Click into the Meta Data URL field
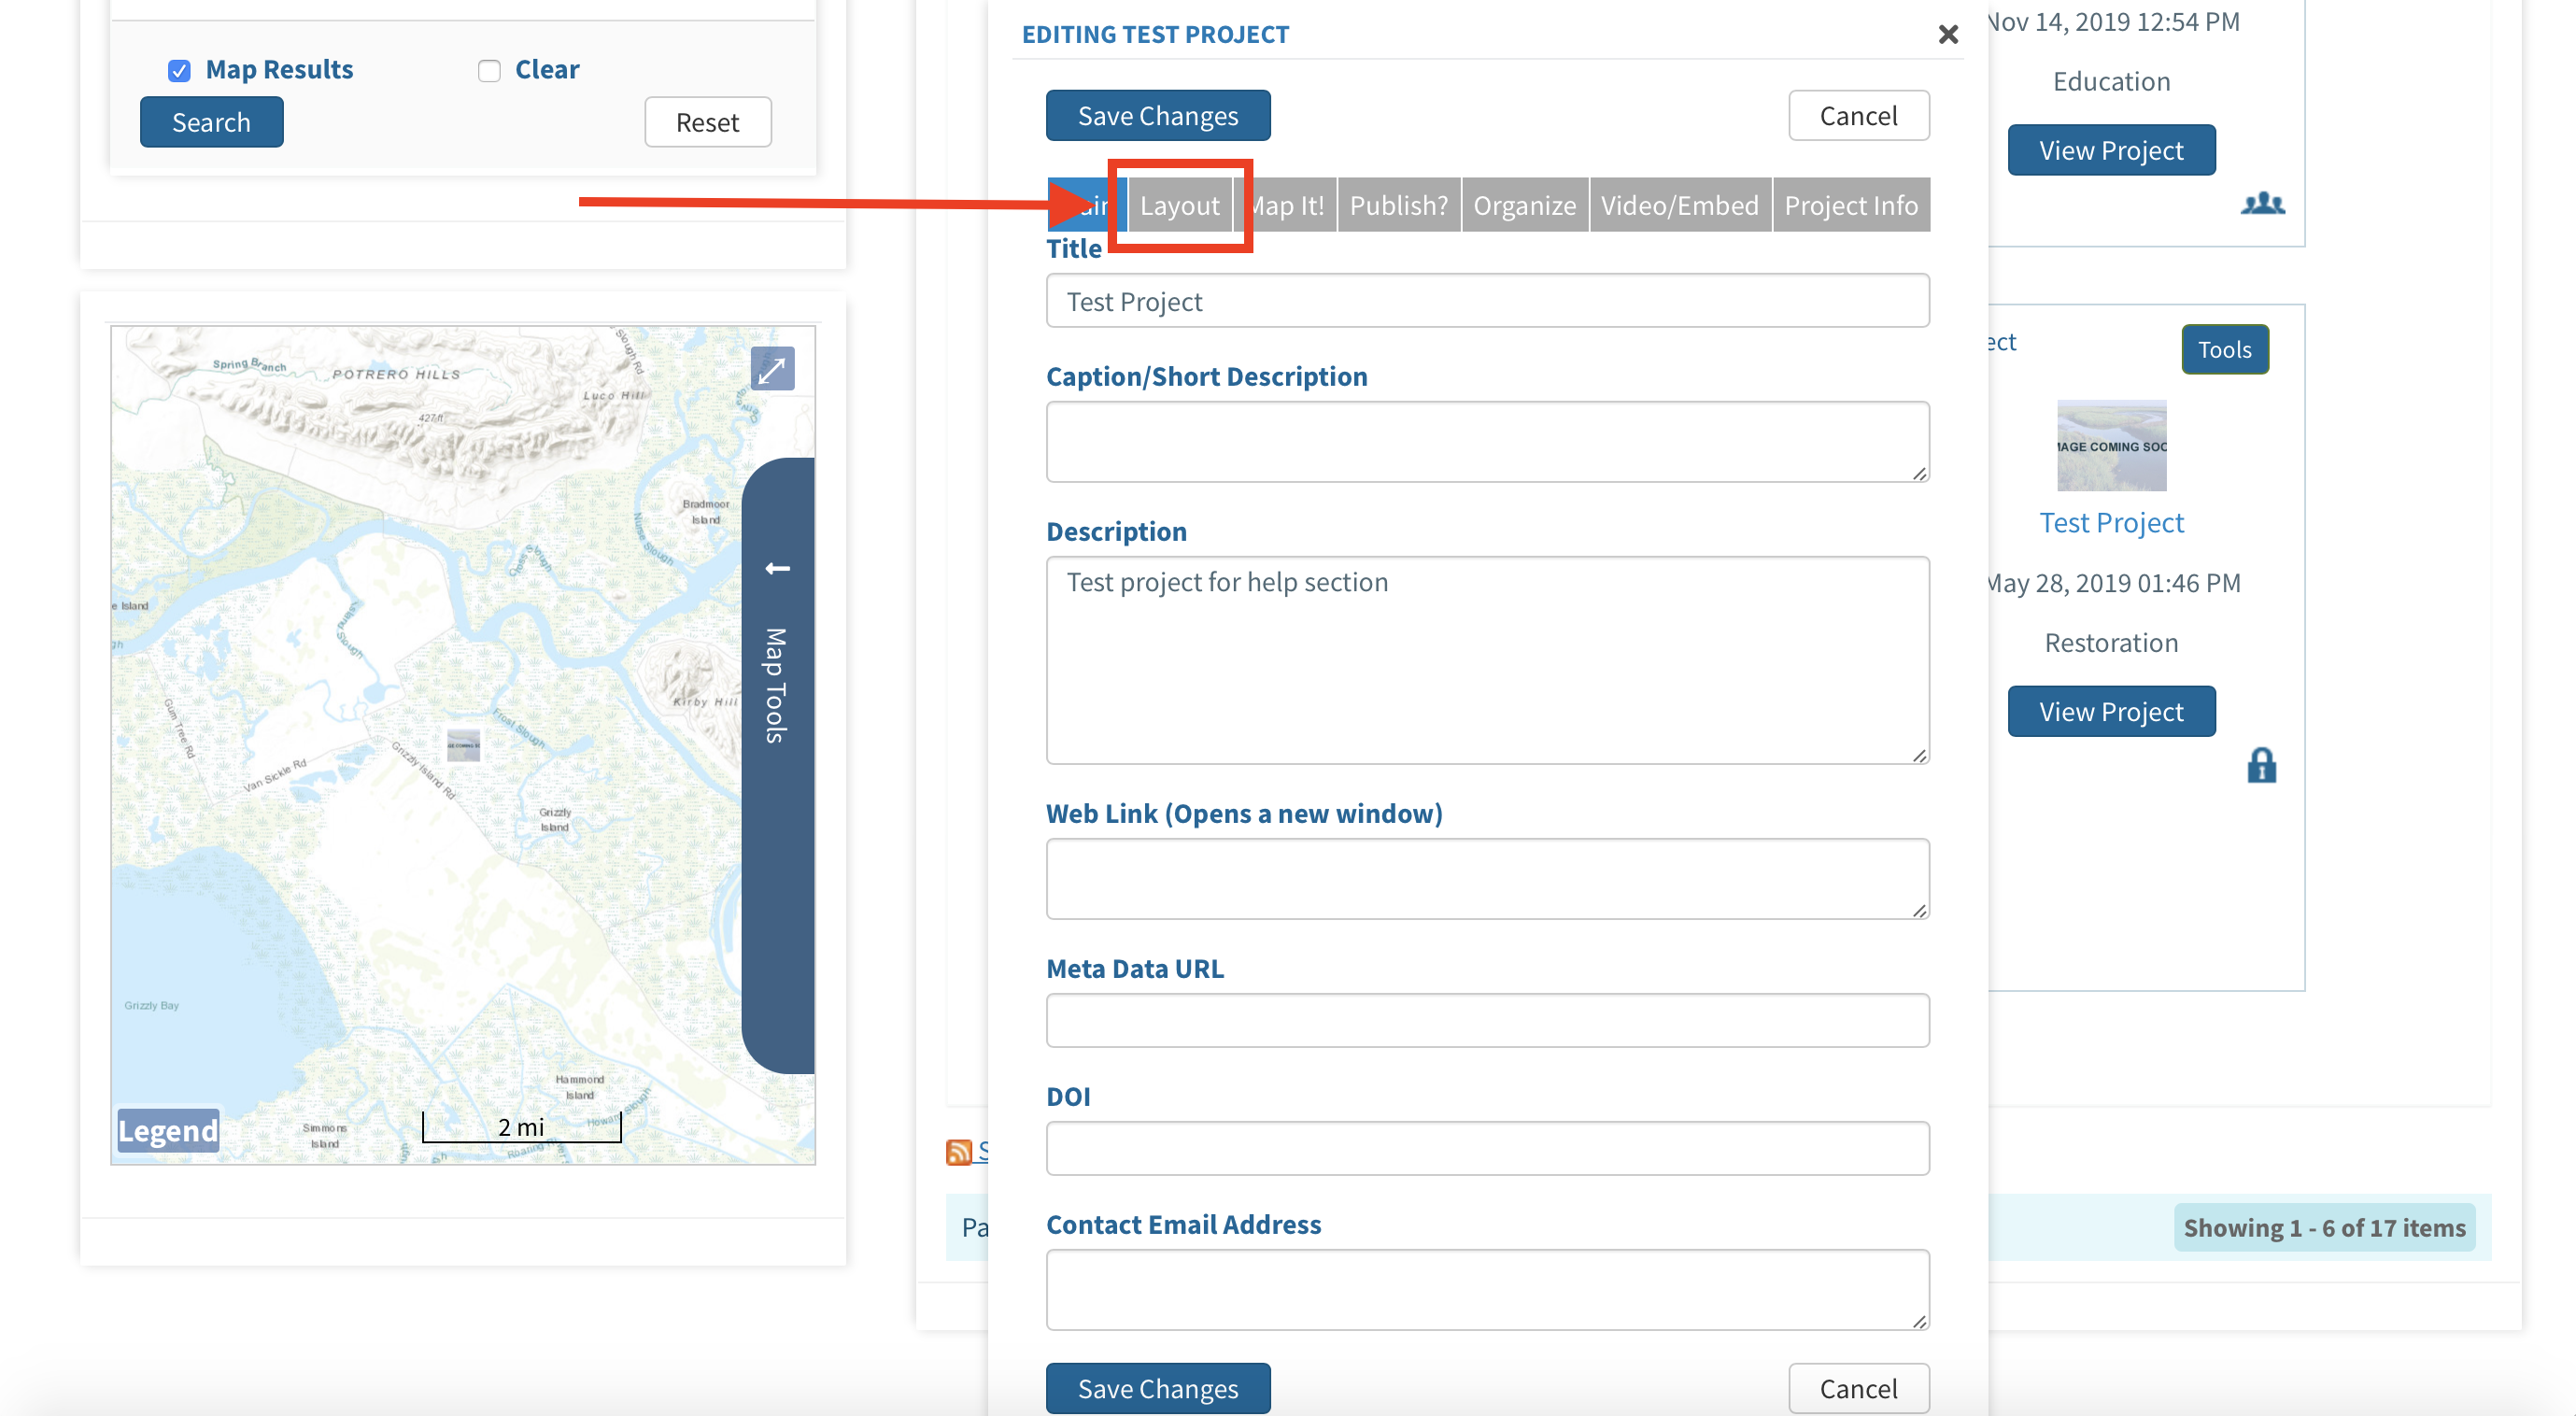Viewport: 2576px width, 1416px height. click(x=1487, y=1021)
